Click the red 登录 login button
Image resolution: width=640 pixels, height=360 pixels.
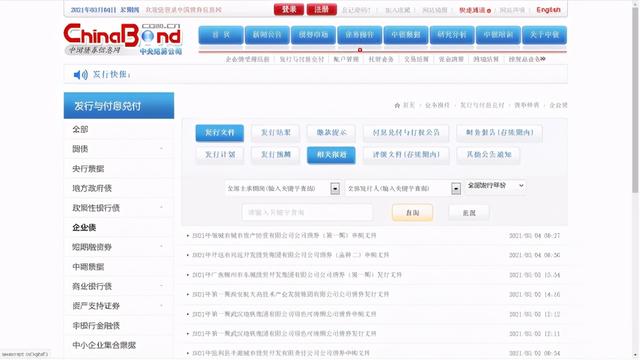[289, 9]
